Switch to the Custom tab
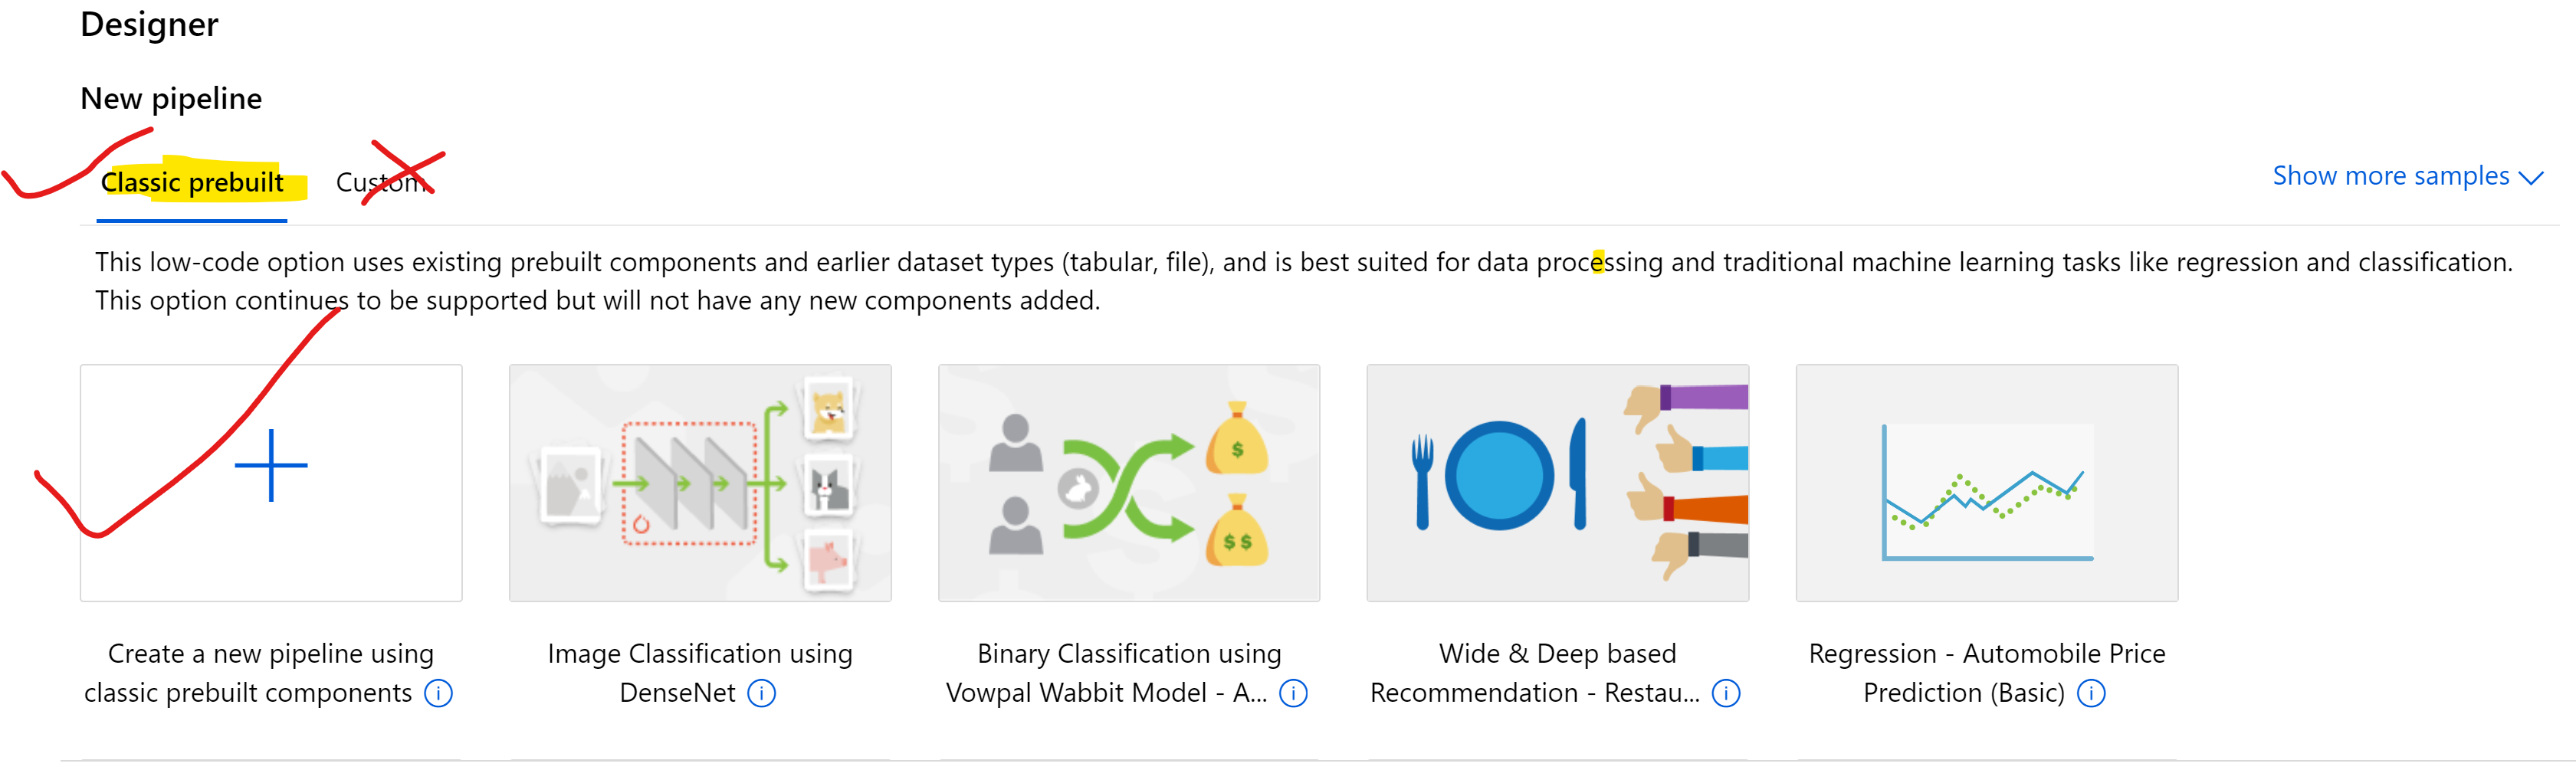The image size is (2576, 770). coord(382,183)
